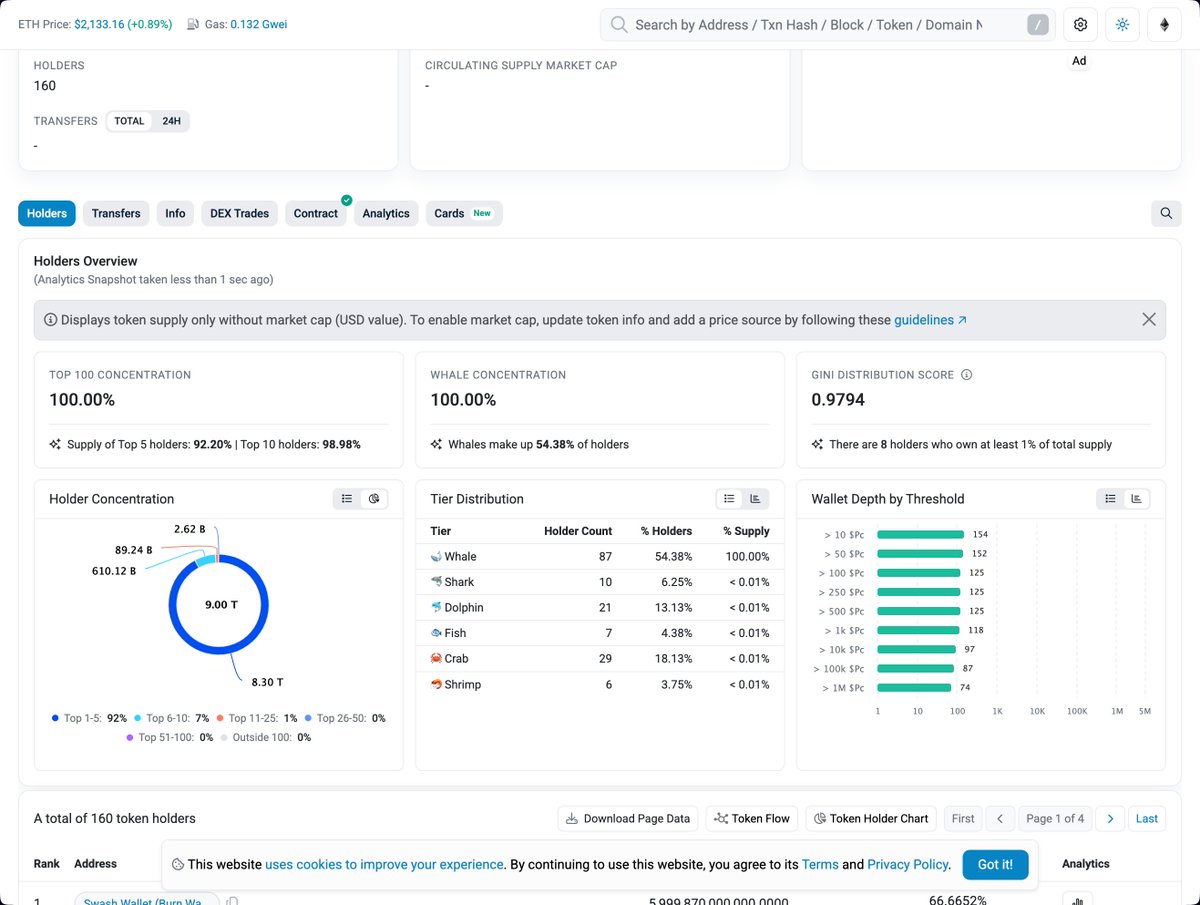Open the Holders tab
The width and height of the screenshot is (1200, 905).
(x=47, y=213)
